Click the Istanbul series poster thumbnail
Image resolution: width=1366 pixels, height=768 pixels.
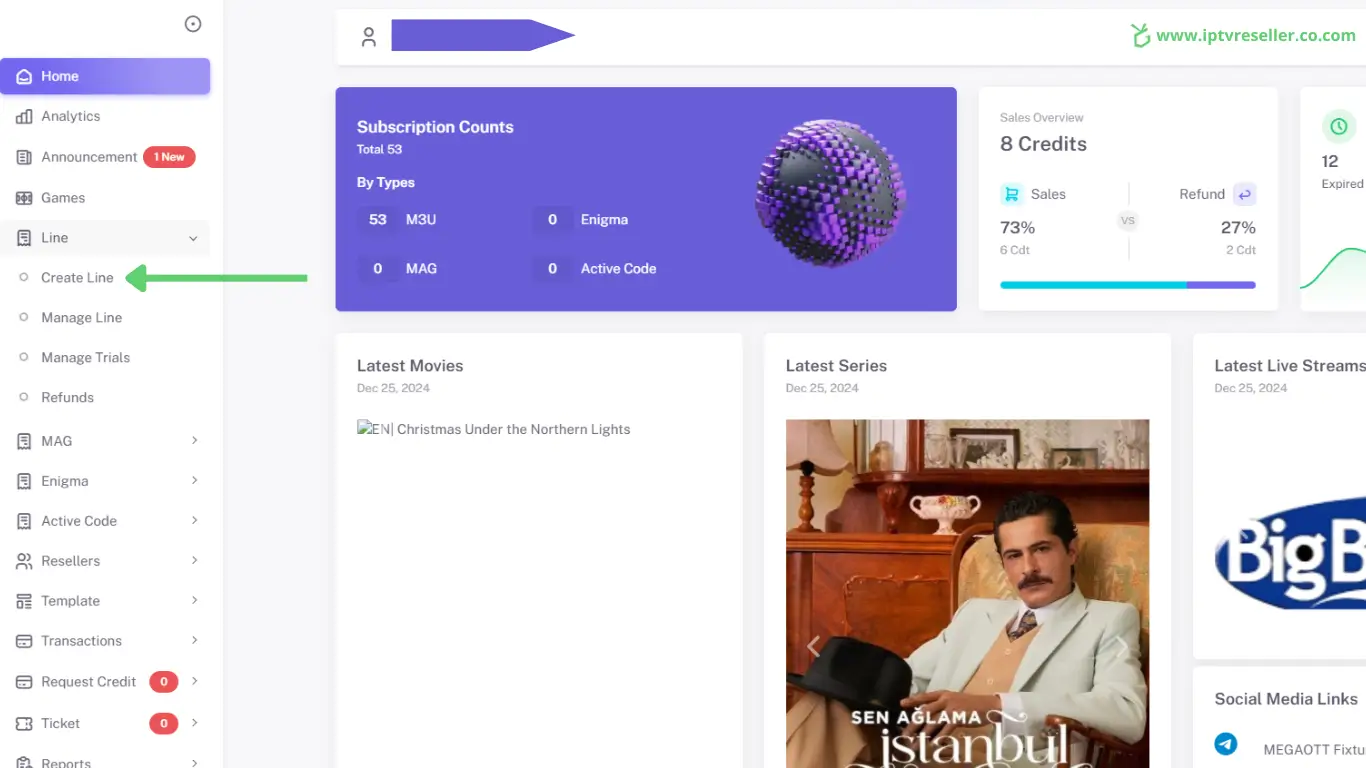coord(967,592)
